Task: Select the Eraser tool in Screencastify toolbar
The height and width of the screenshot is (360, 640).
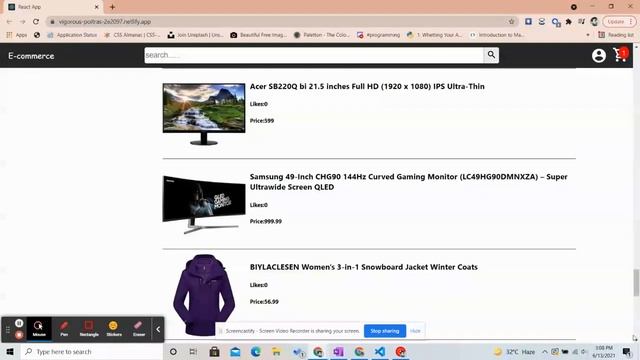Action: coord(139,329)
